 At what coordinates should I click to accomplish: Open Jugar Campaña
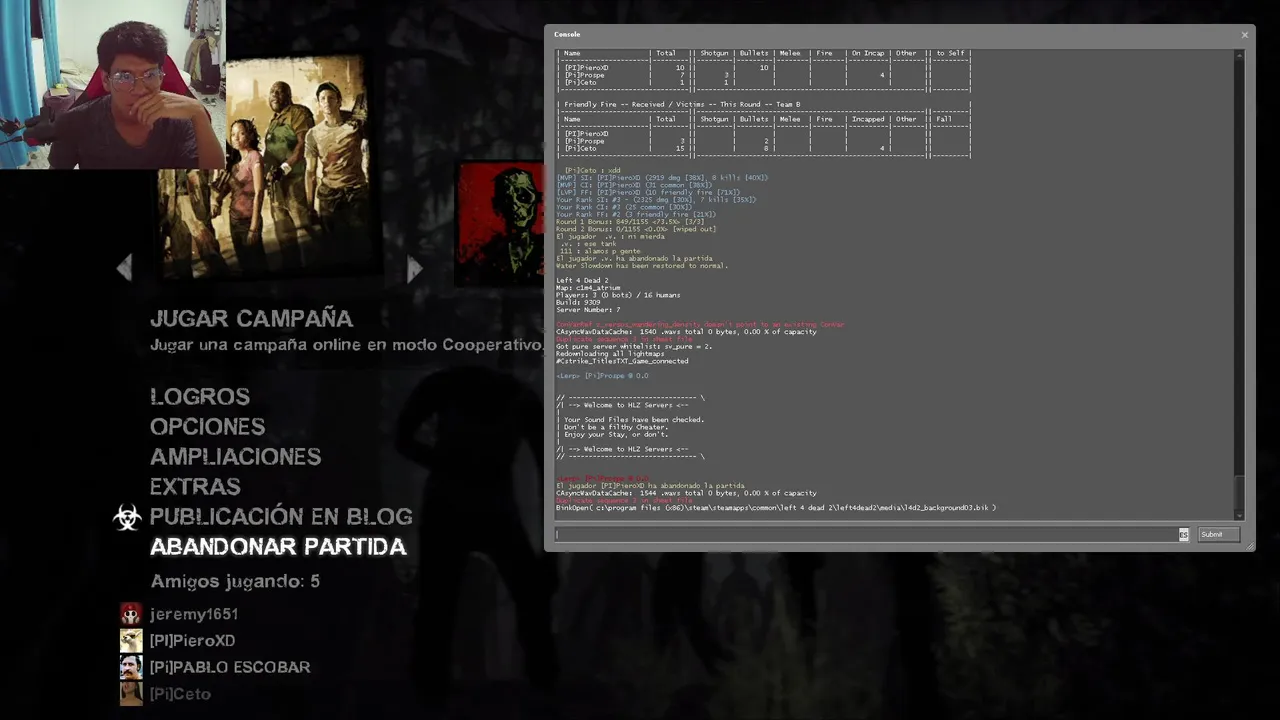(251, 318)
